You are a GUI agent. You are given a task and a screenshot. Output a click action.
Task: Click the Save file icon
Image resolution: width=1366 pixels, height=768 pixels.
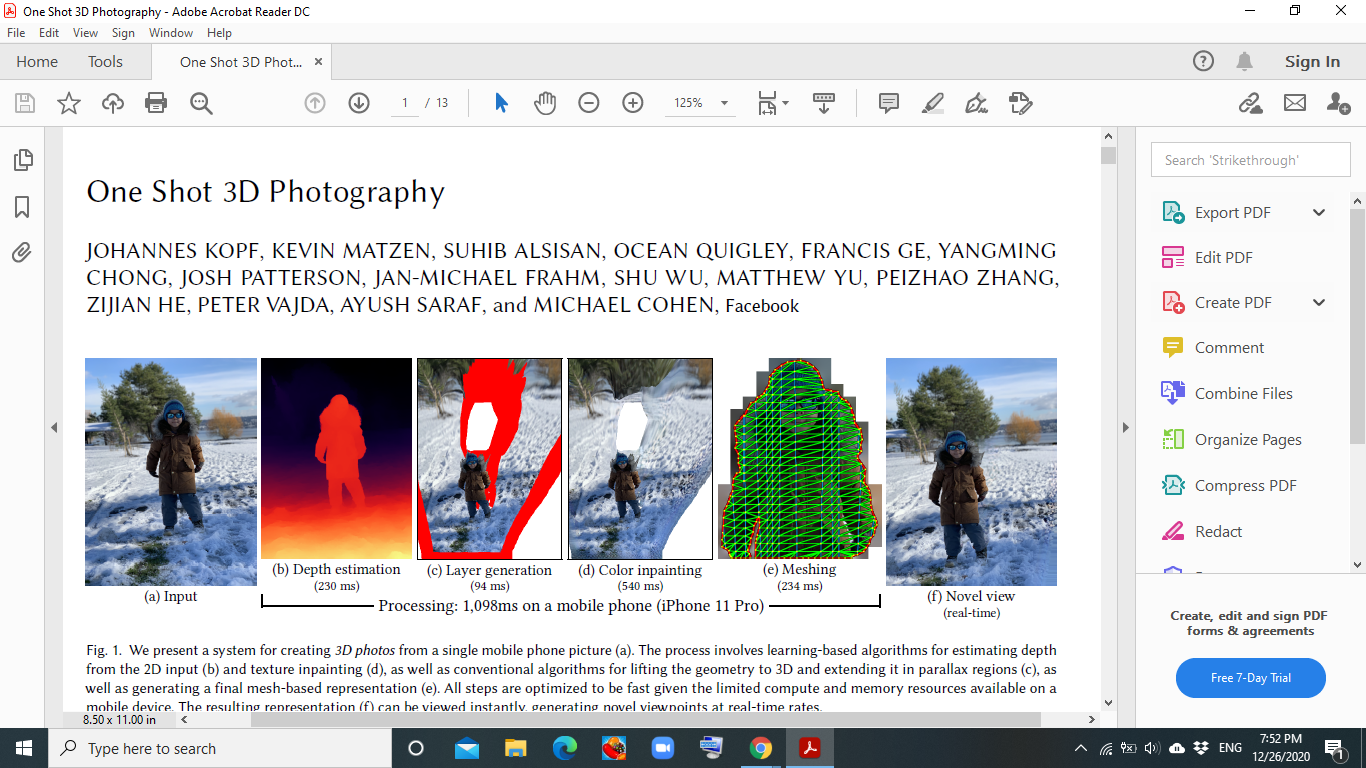(x=25, y=103)
